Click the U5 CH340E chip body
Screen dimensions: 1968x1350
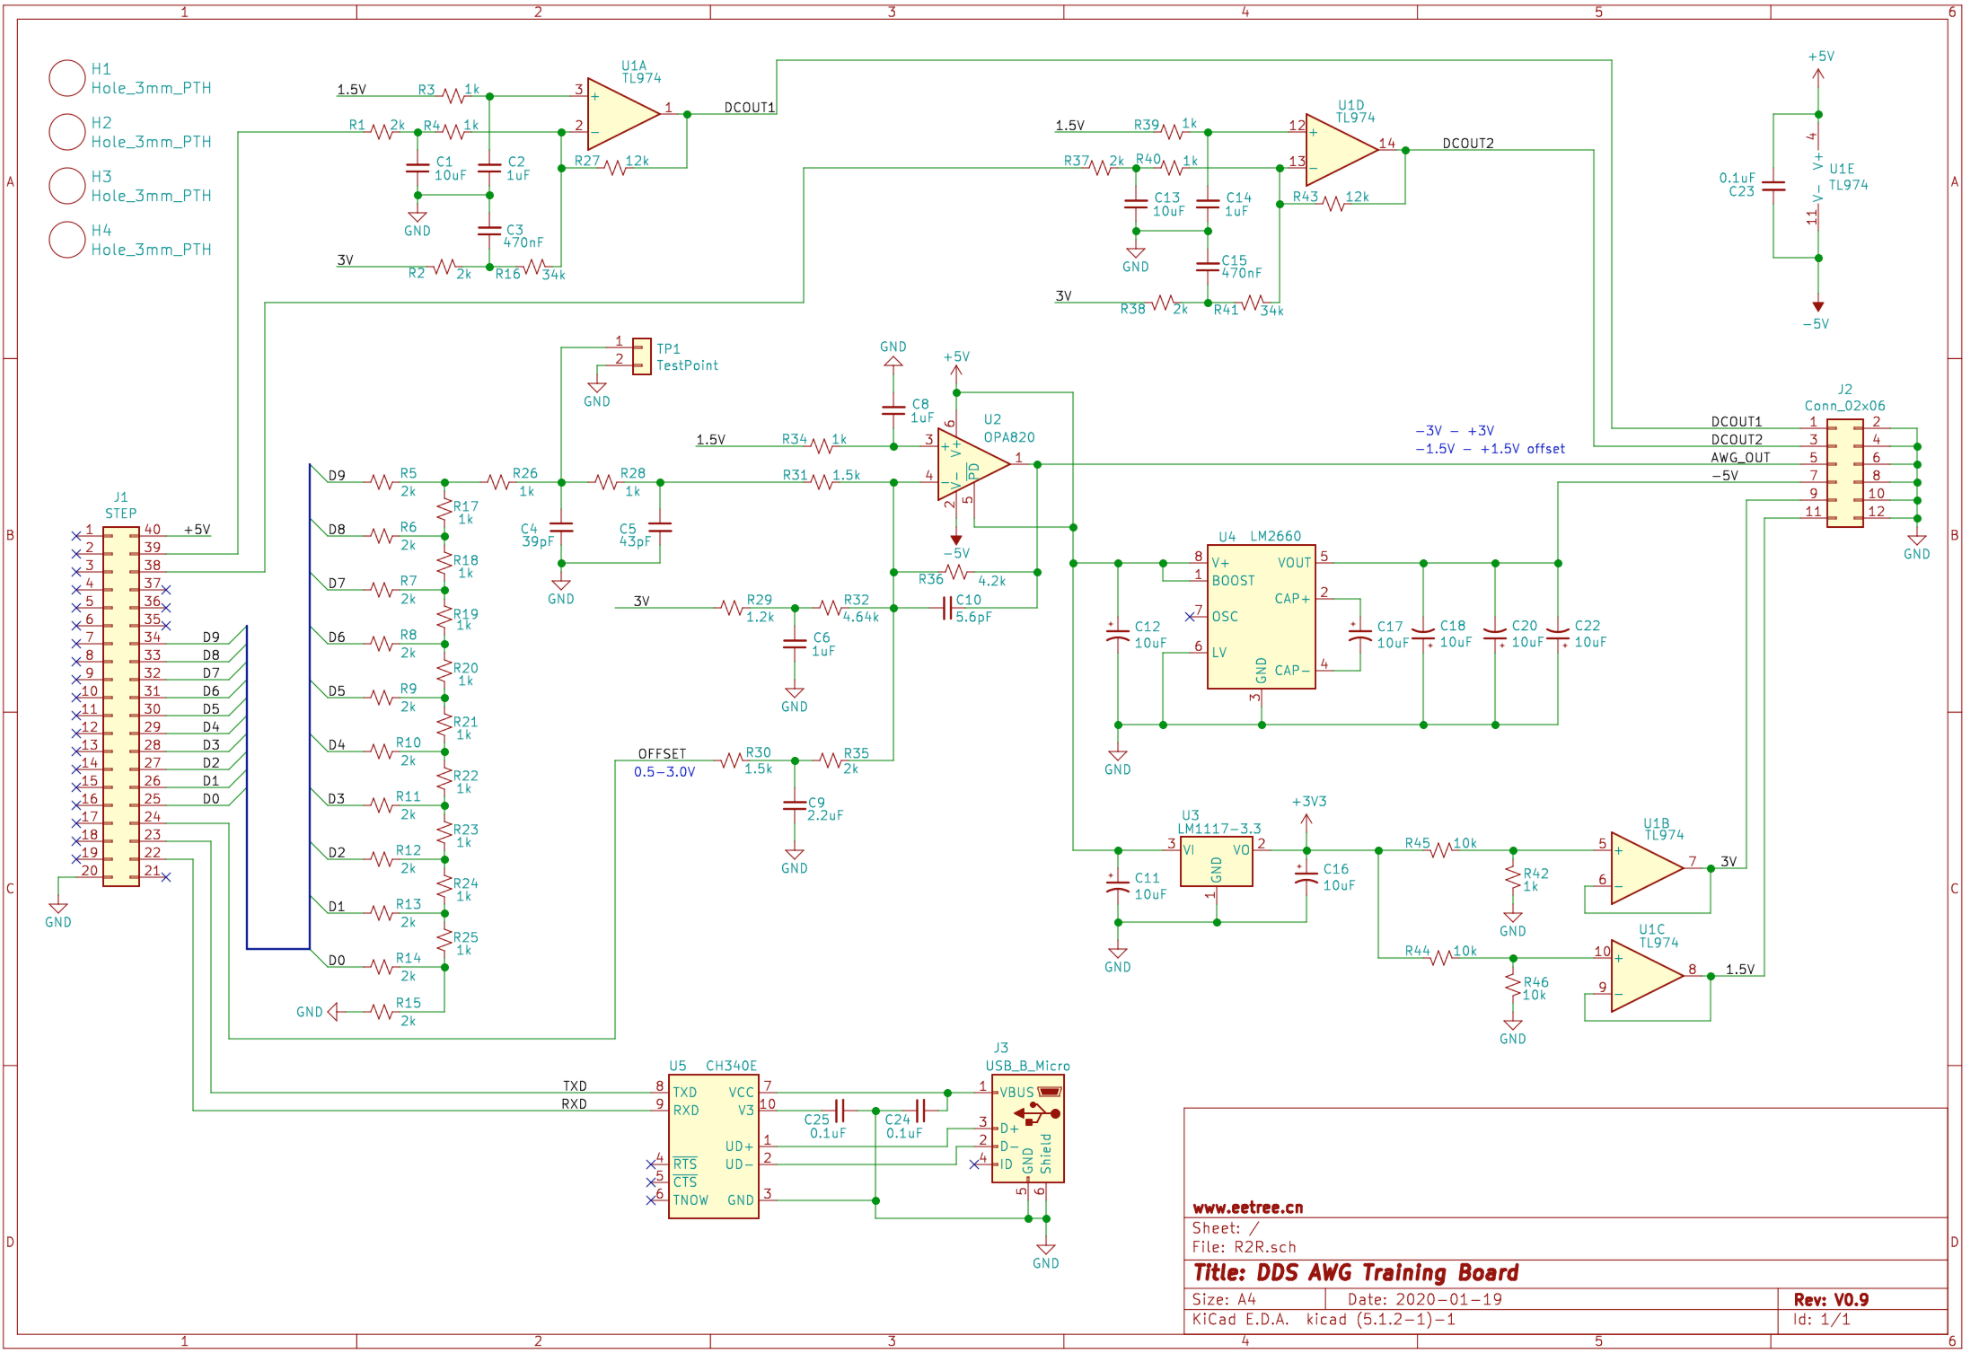713,1147
